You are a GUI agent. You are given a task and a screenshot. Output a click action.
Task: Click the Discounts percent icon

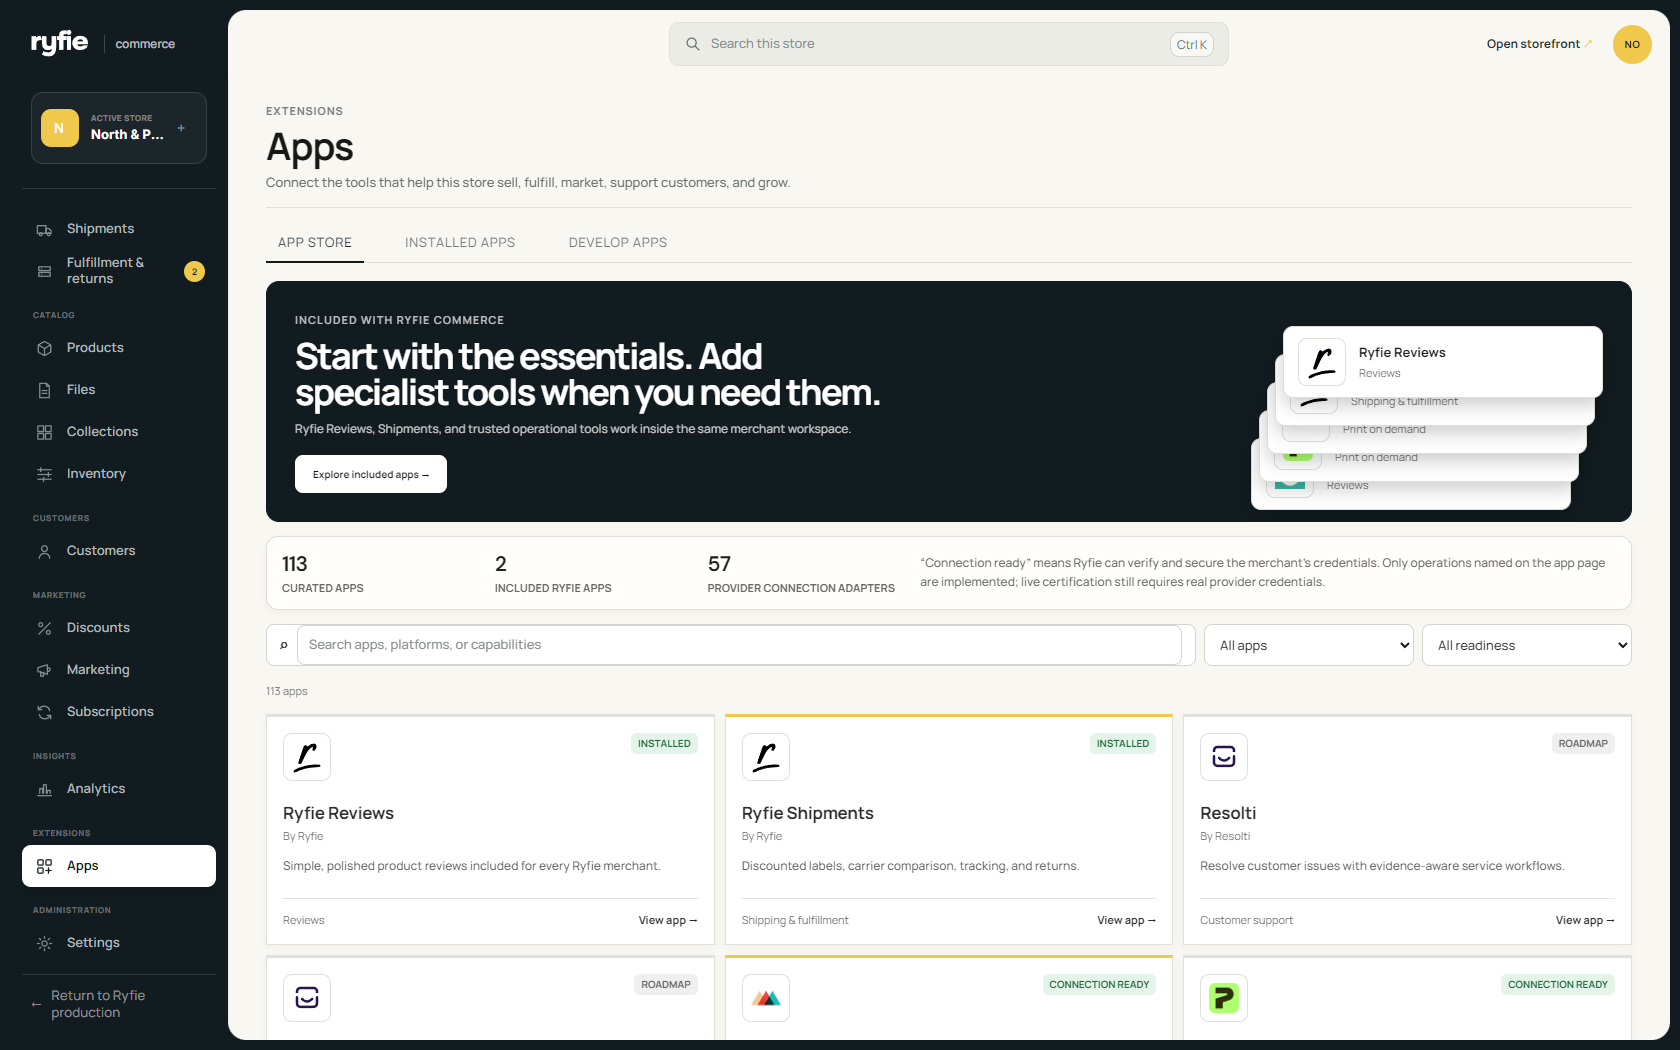tap(44, 628)
